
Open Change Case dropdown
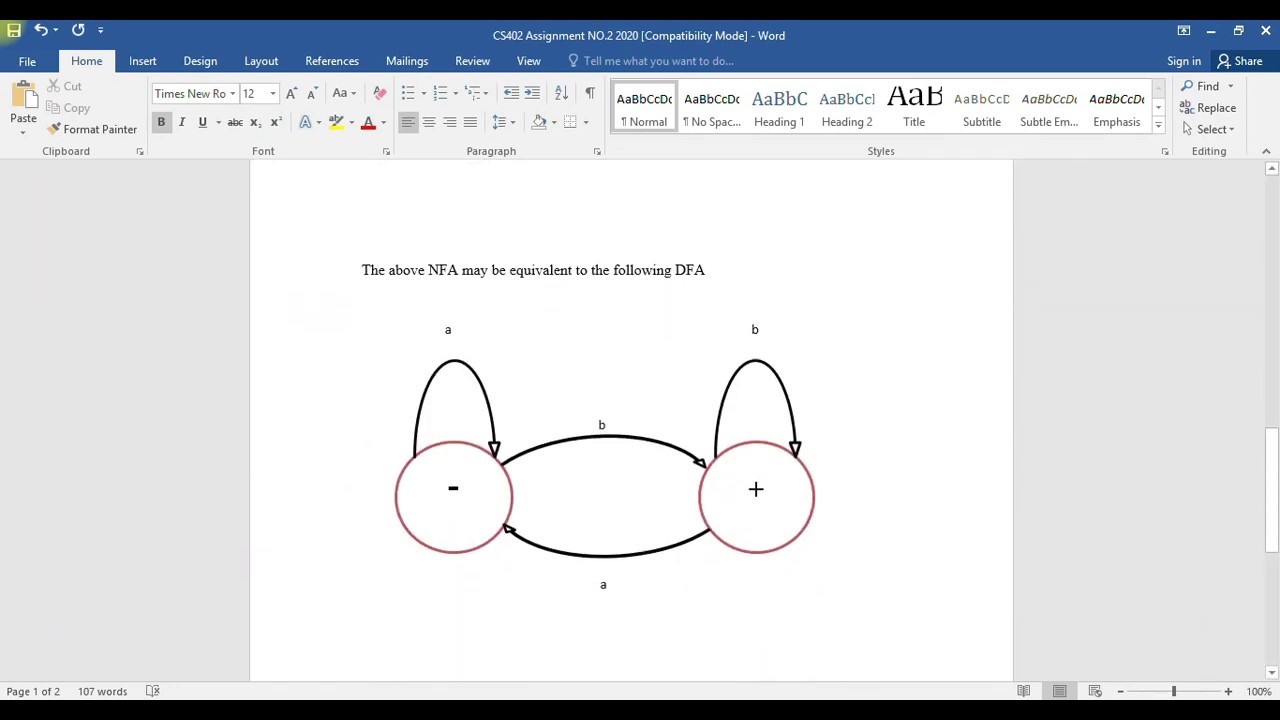tap(344, 93)
